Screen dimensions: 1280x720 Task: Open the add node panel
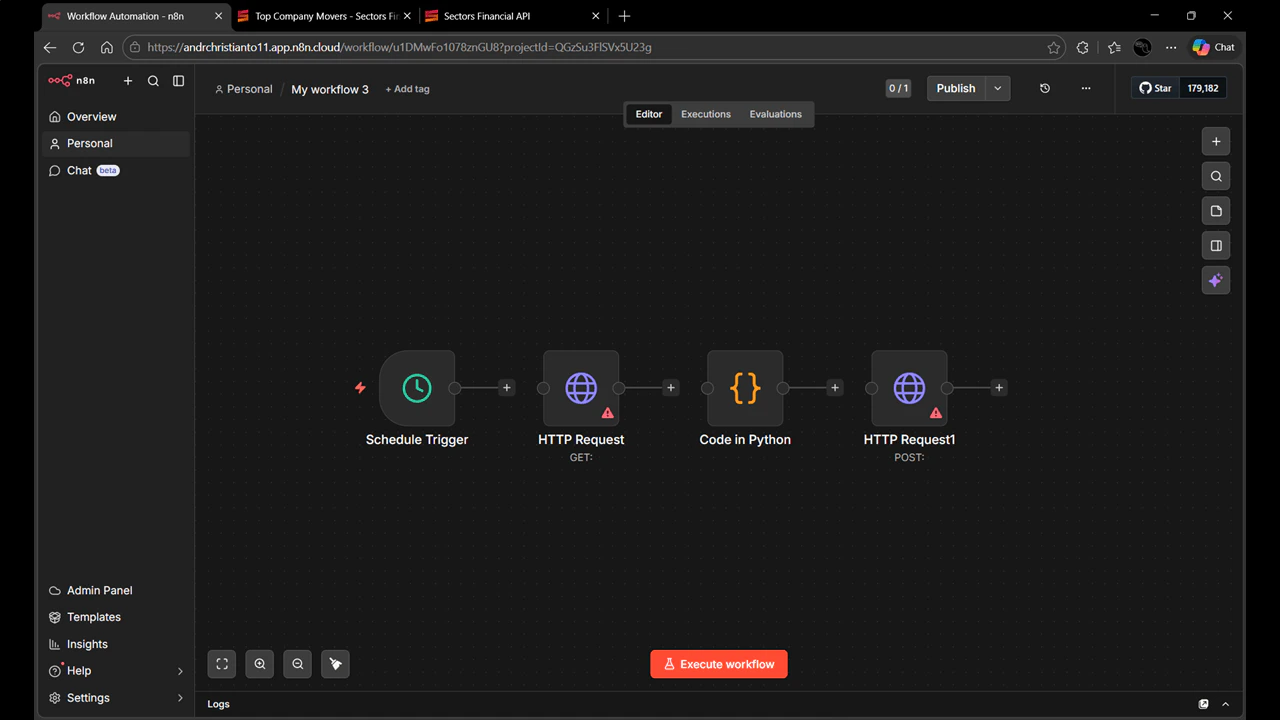(1216, 141)
